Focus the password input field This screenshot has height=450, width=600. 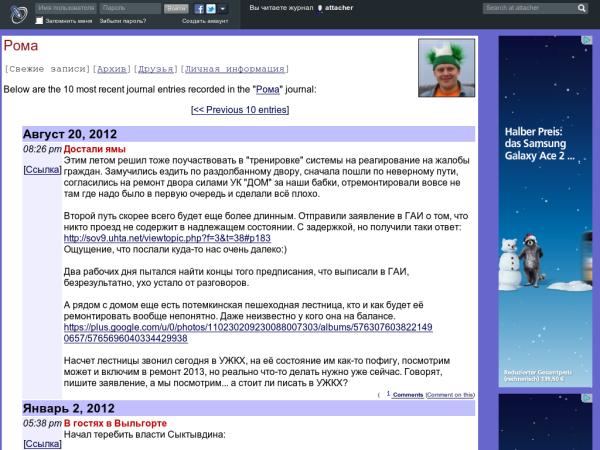130,8
